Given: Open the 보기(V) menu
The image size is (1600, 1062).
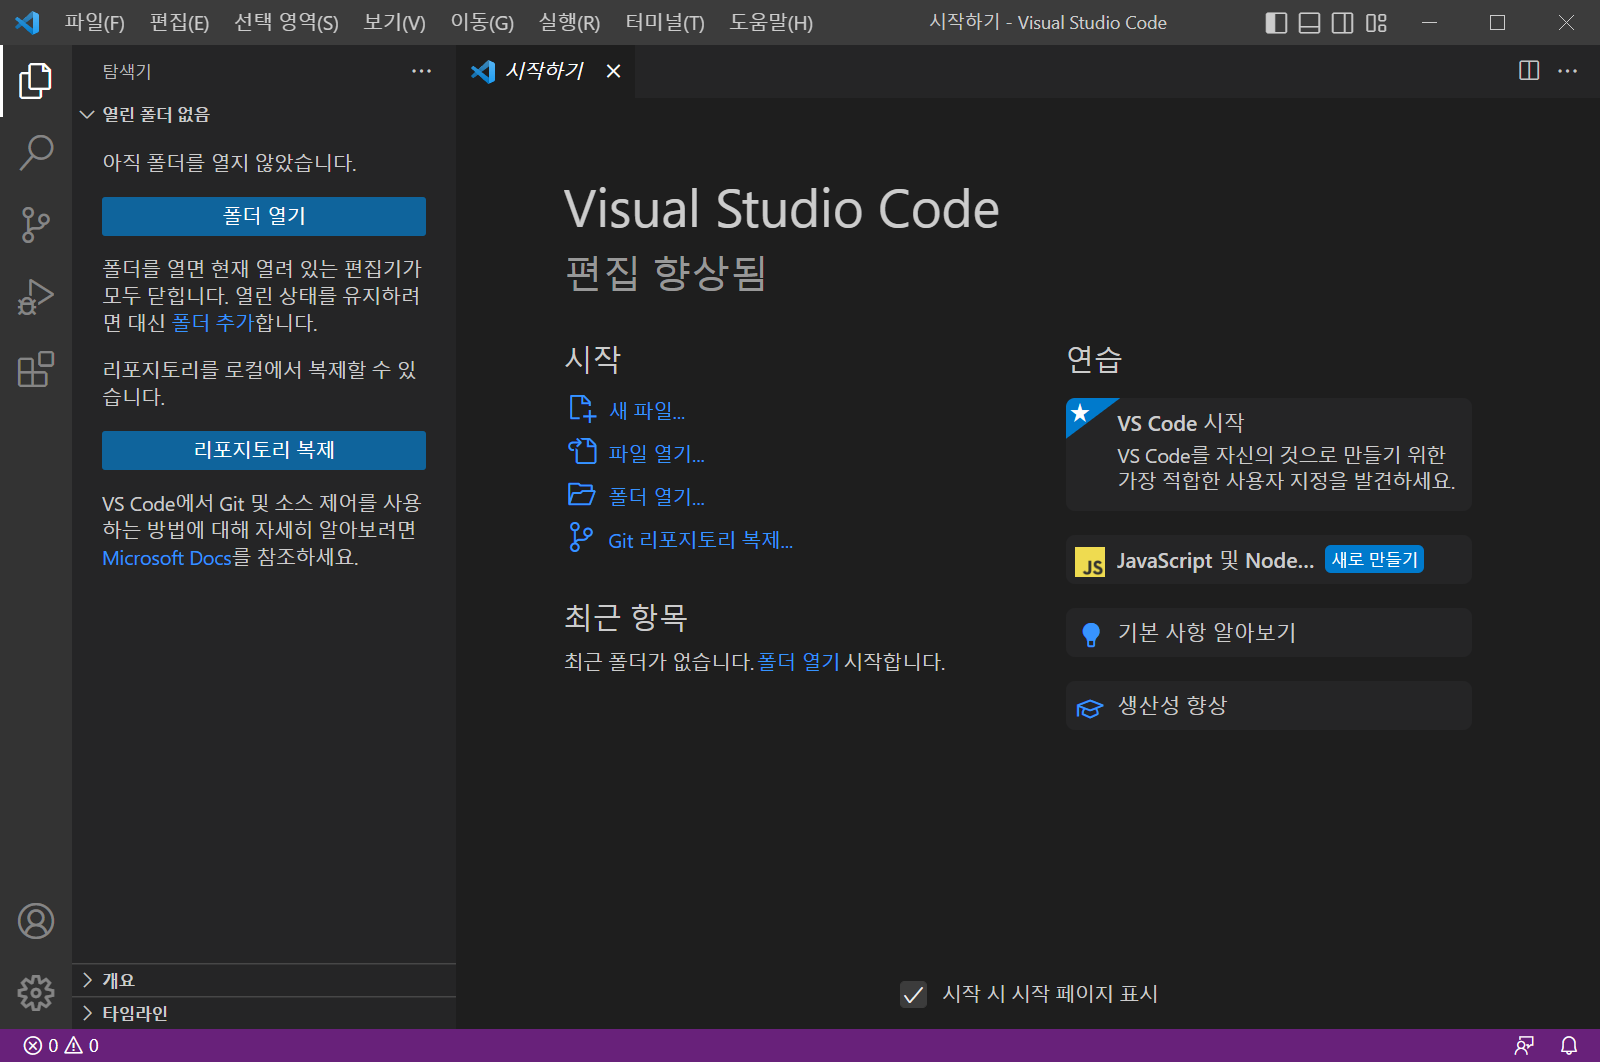Looking at the screenshot, I should [x=395, y=23].
